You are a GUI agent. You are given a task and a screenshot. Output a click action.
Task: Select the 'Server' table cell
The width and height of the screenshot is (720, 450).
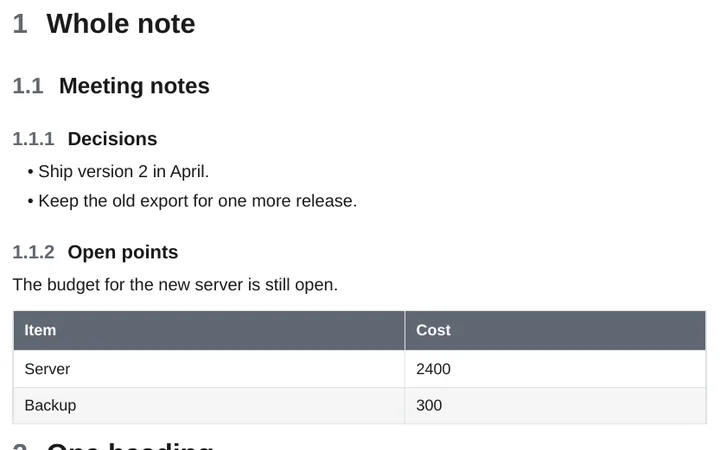[209, 369]
